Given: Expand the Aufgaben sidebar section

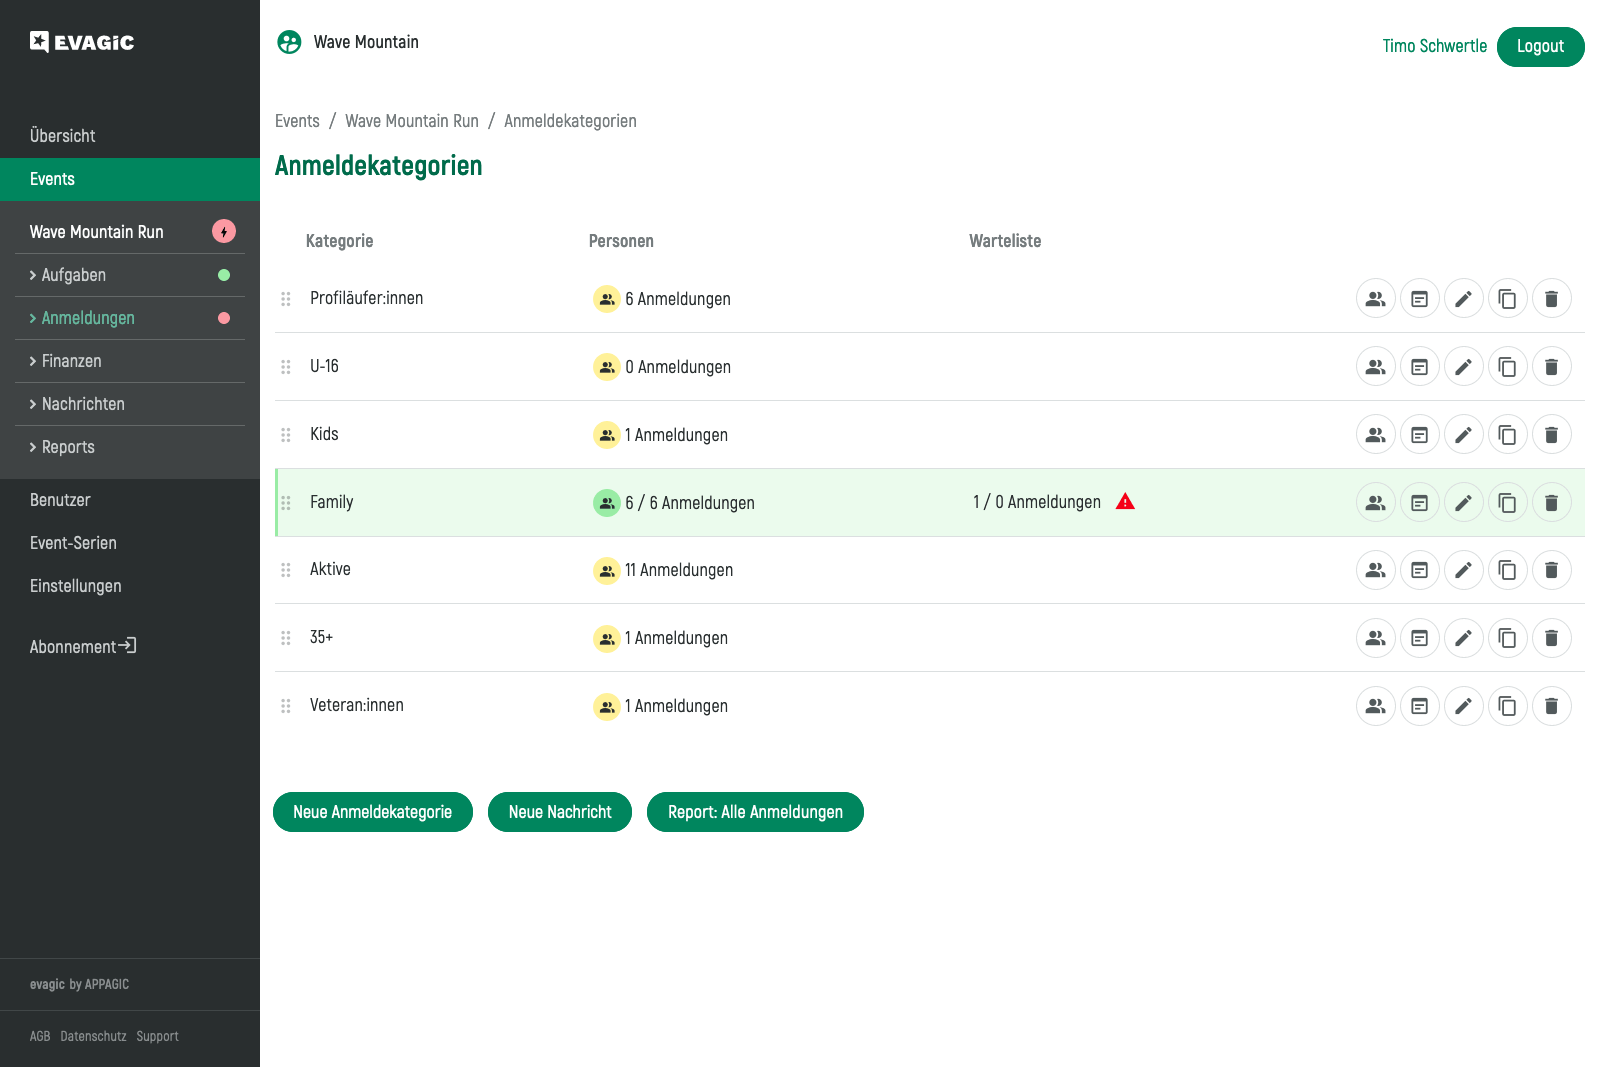Looking at the screenshot, I should 73,275.
